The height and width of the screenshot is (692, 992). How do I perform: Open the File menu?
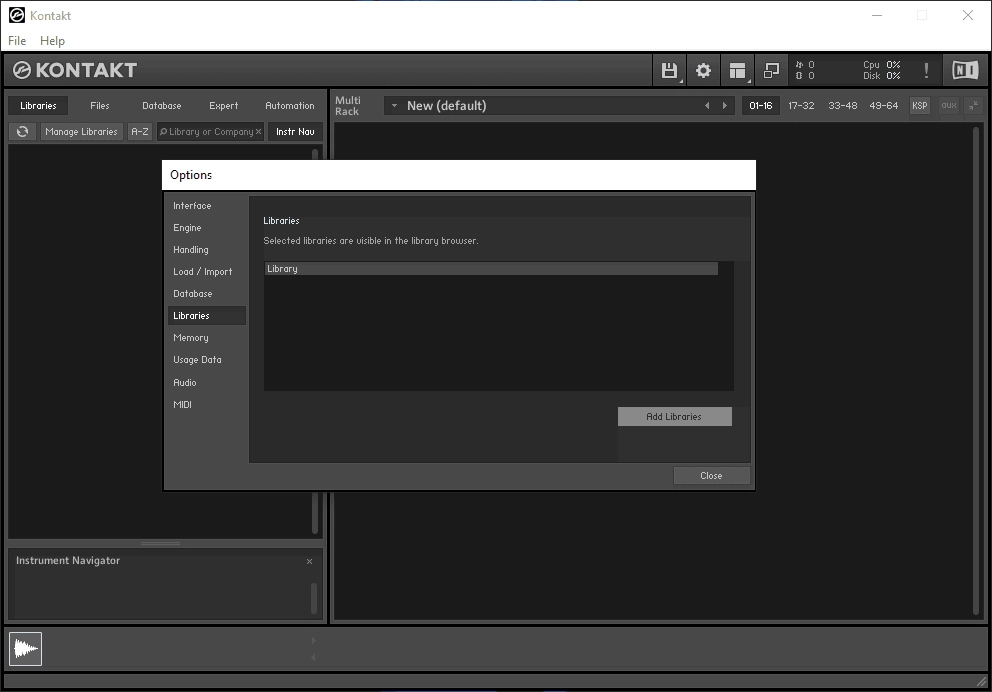click(x=17, y=40)
